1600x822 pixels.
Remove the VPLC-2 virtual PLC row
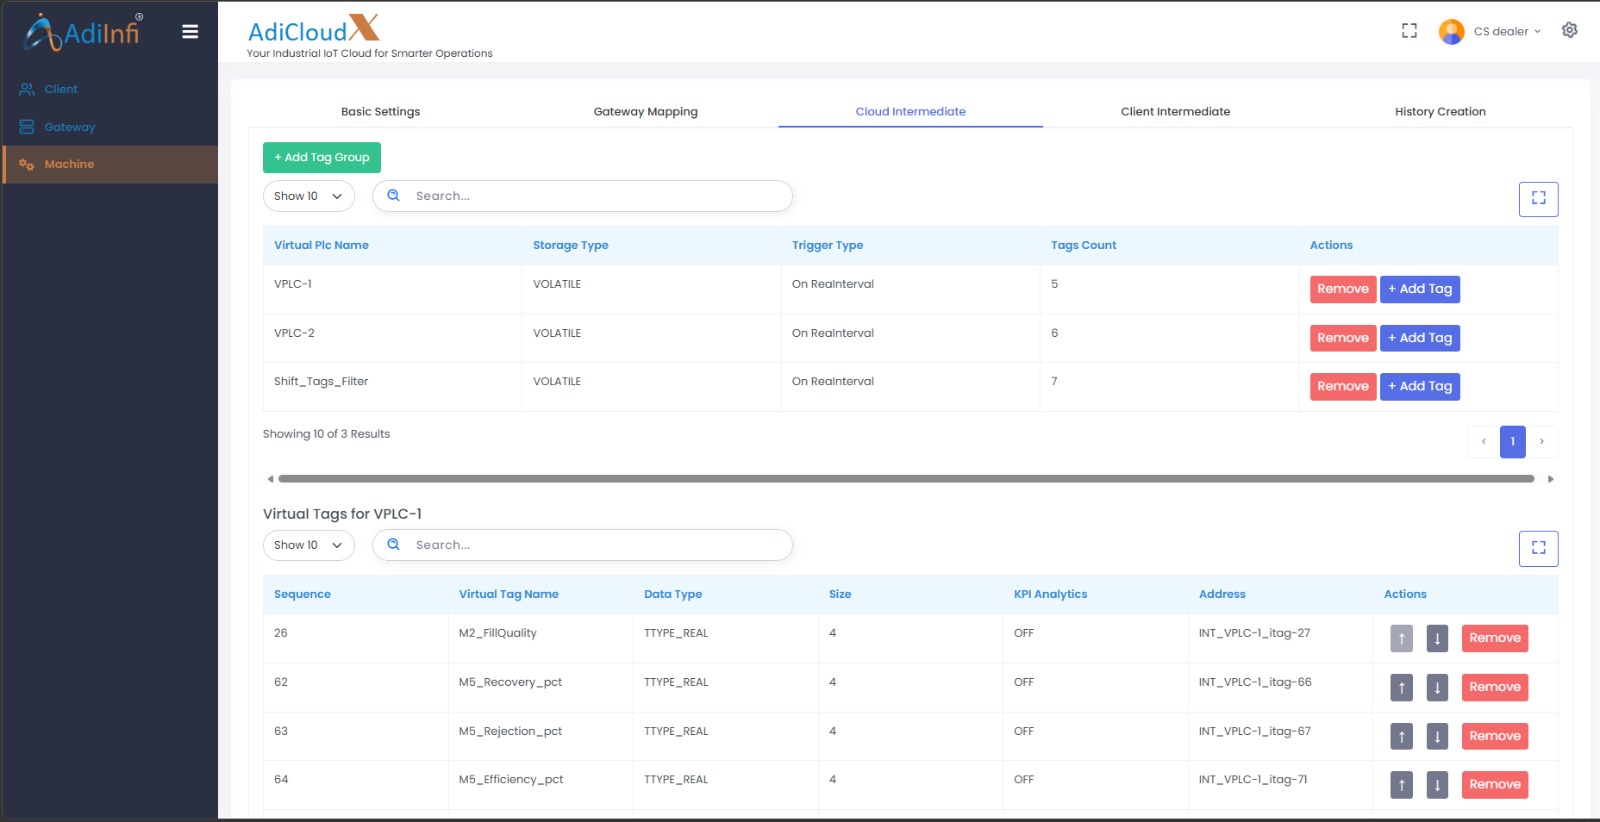tap(1342, 338)
